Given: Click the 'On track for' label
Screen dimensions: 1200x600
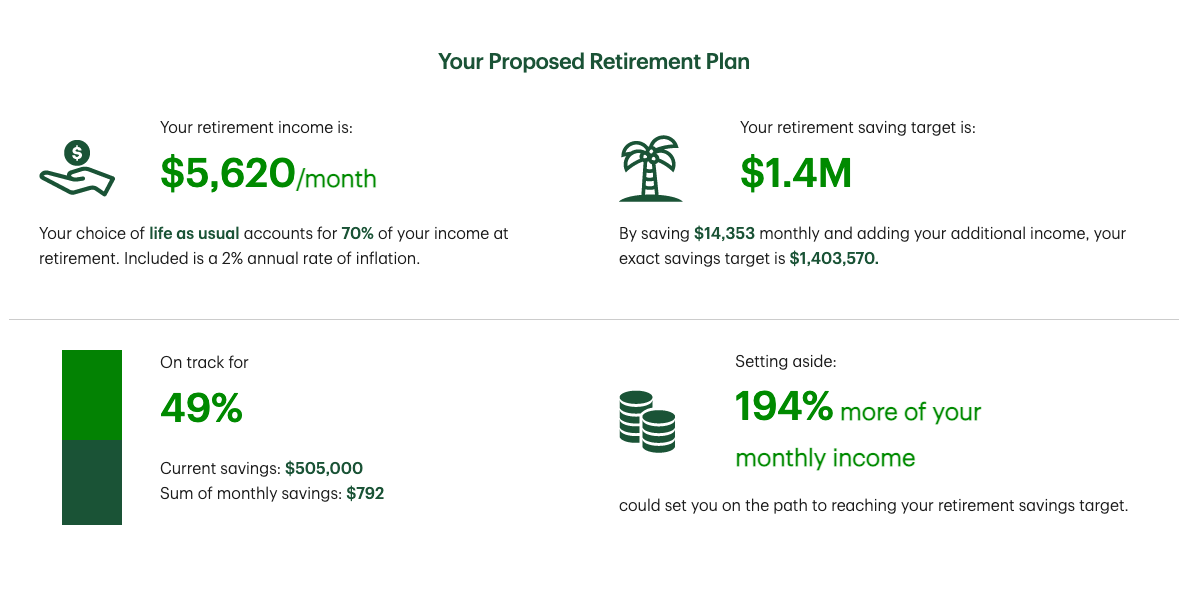Looking at the screenshot, I should [204, 362].
